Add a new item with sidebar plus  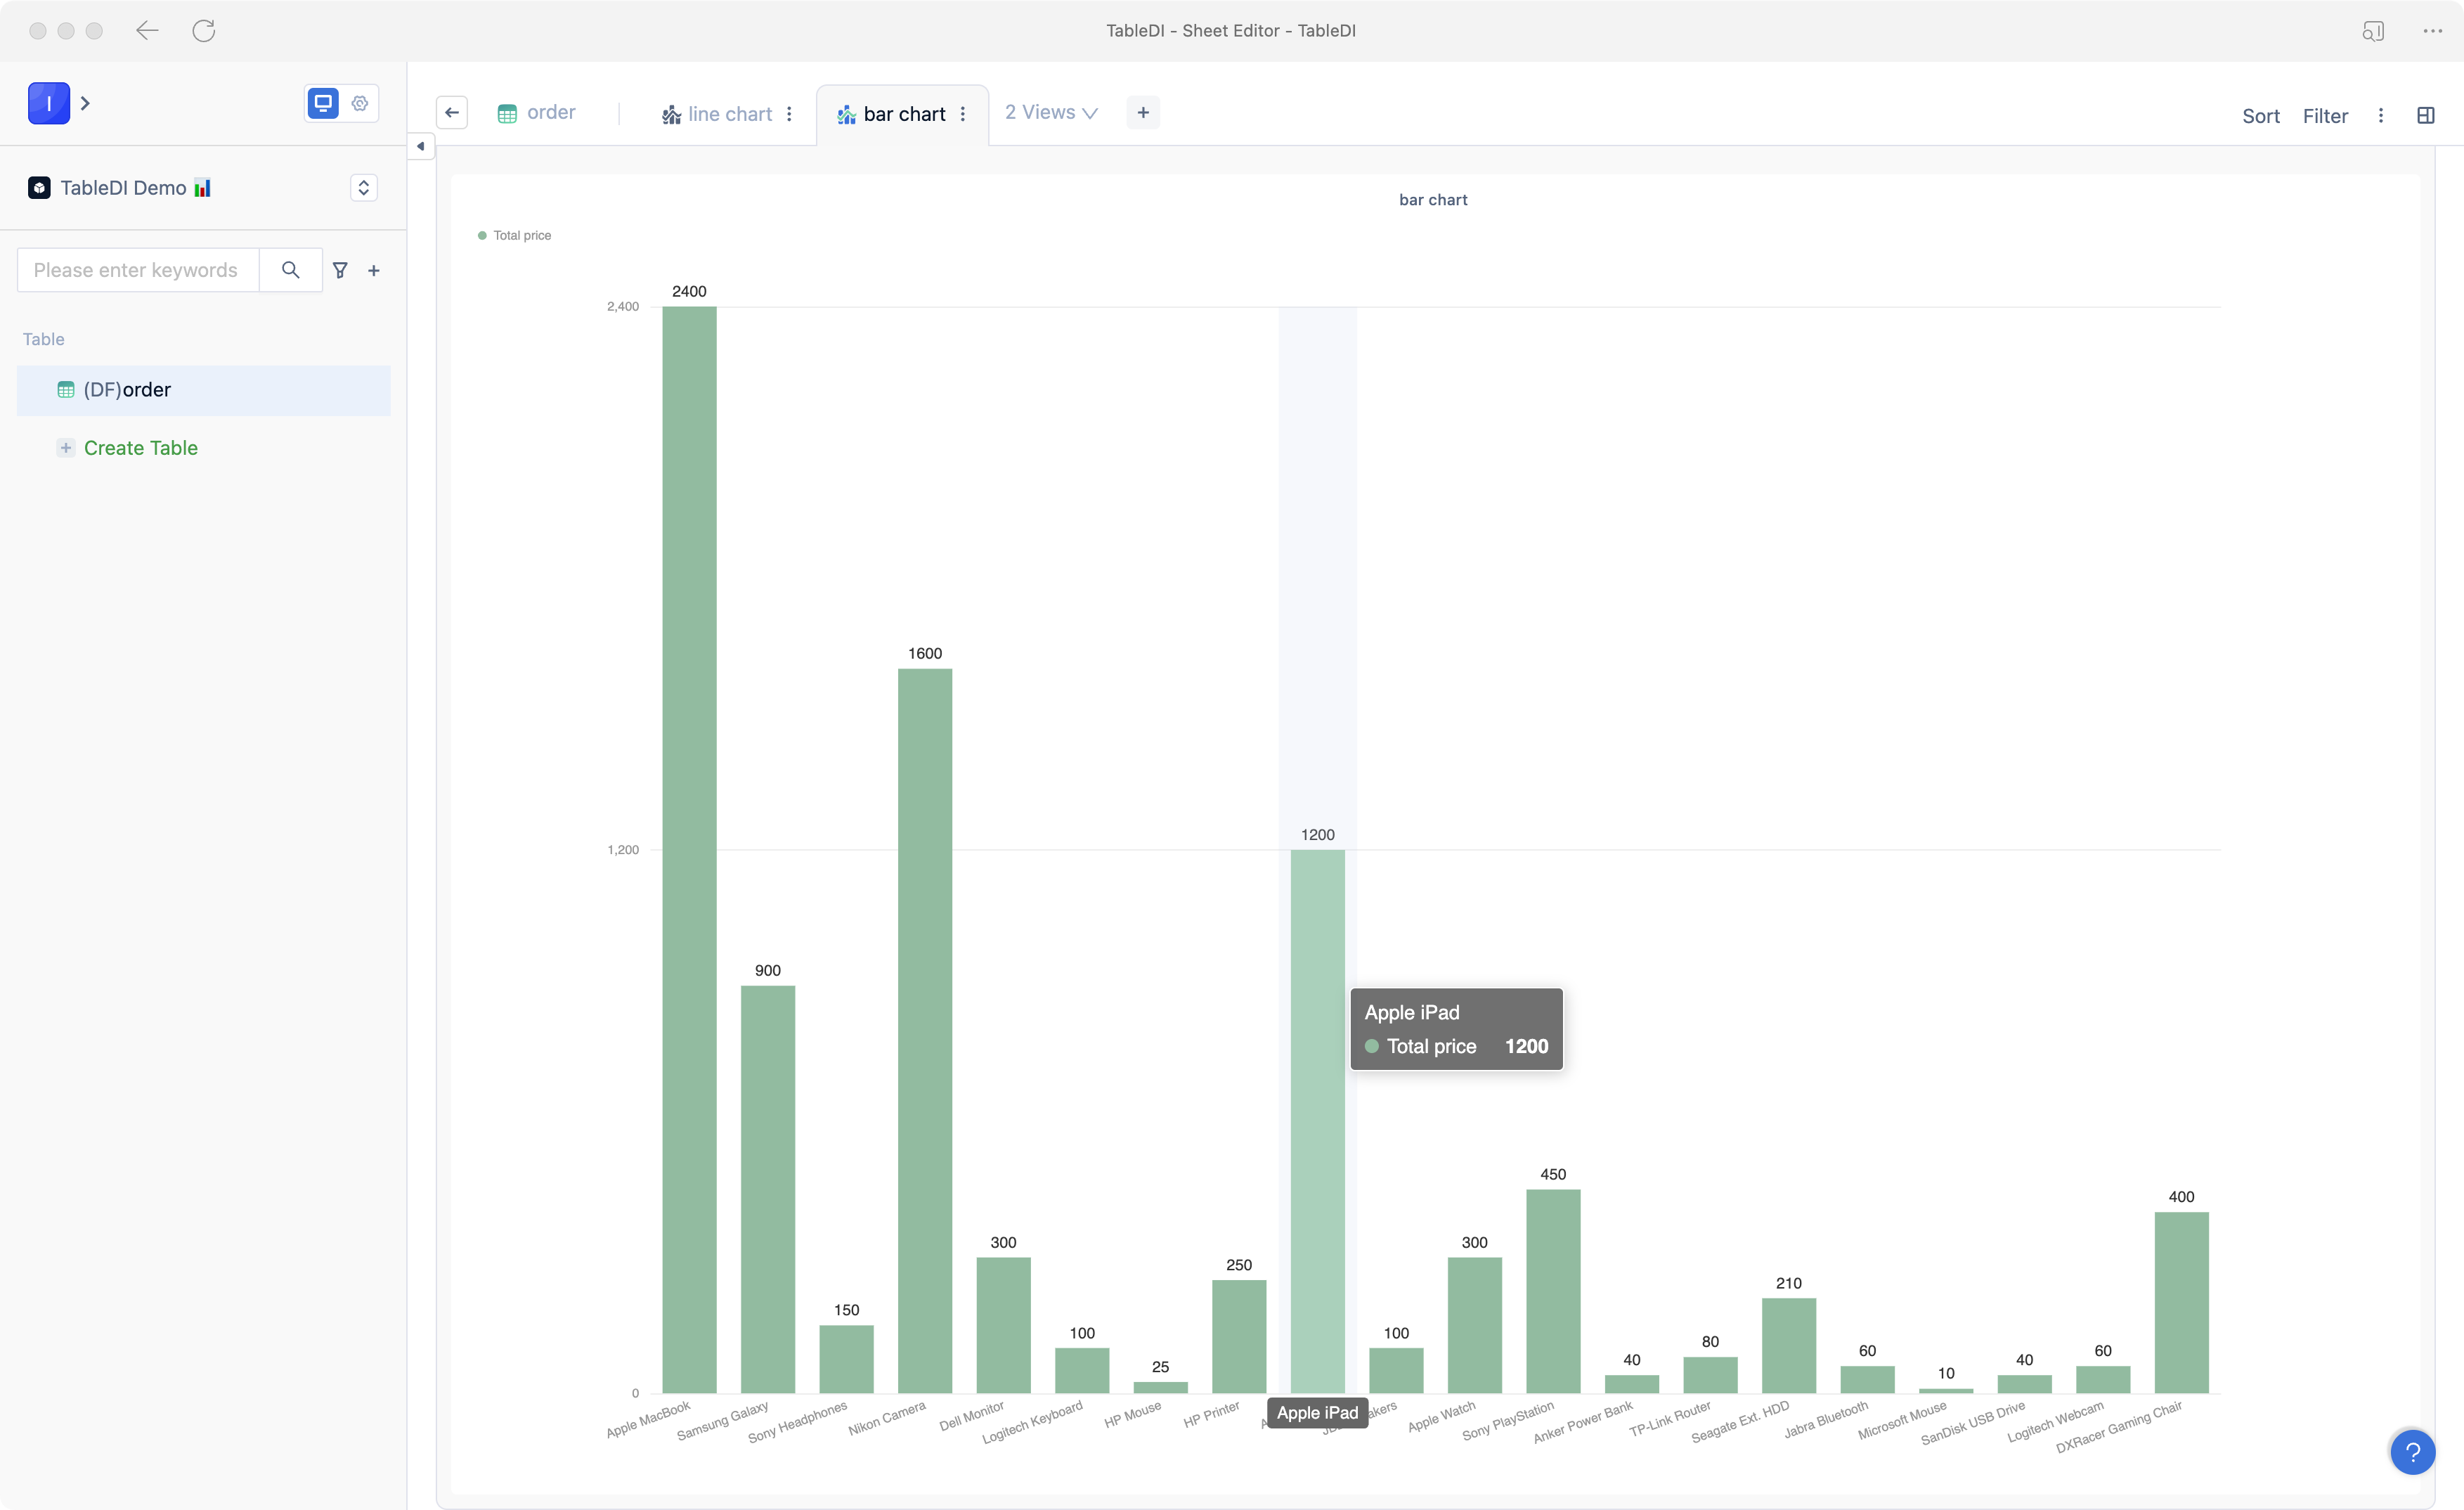pyautogui.click(x=374, y=270)
